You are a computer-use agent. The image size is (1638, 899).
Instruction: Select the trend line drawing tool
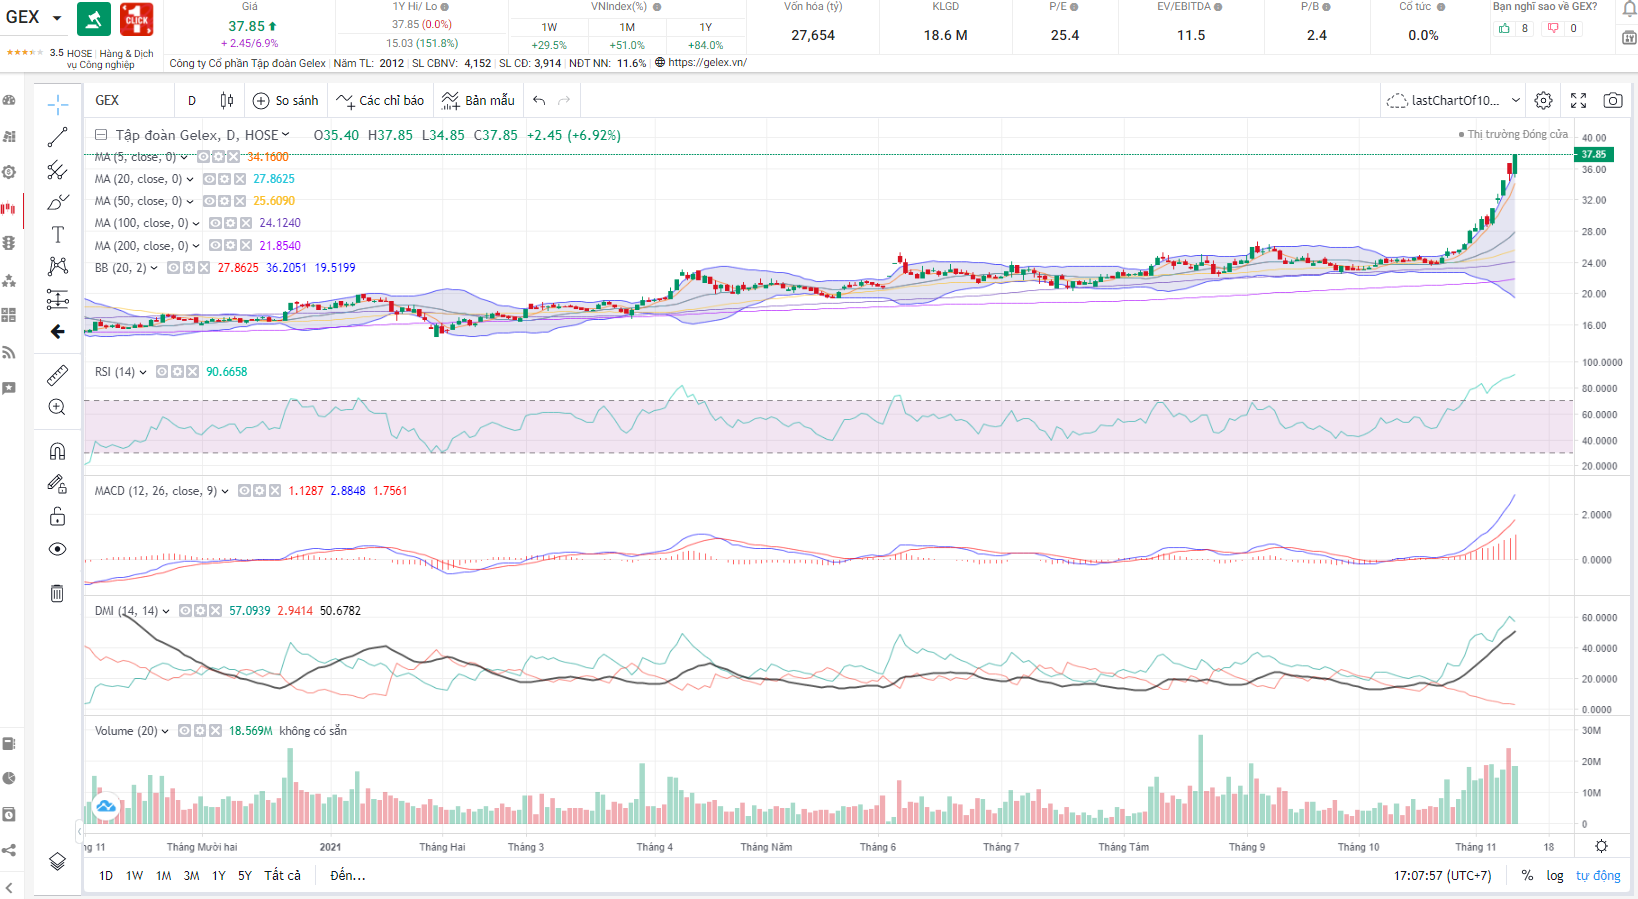[58, 137]
